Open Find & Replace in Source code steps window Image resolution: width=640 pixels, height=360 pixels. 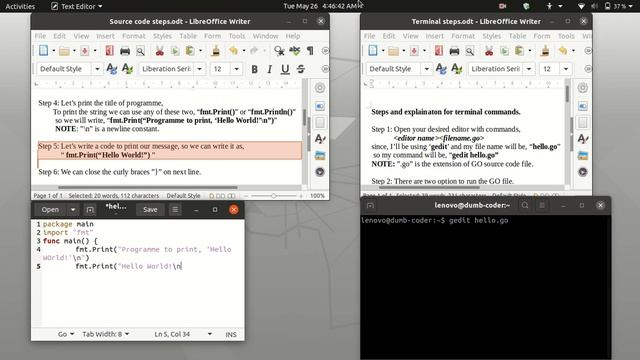(x=279, y=51)
